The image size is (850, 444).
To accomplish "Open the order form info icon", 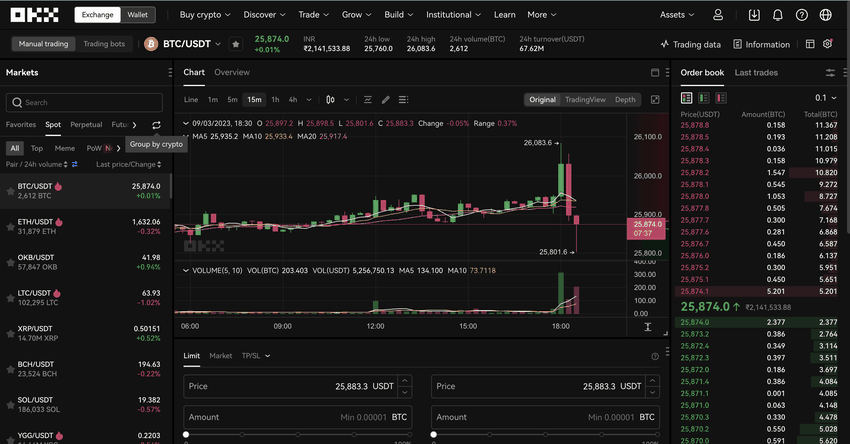I will click(655, 356).
